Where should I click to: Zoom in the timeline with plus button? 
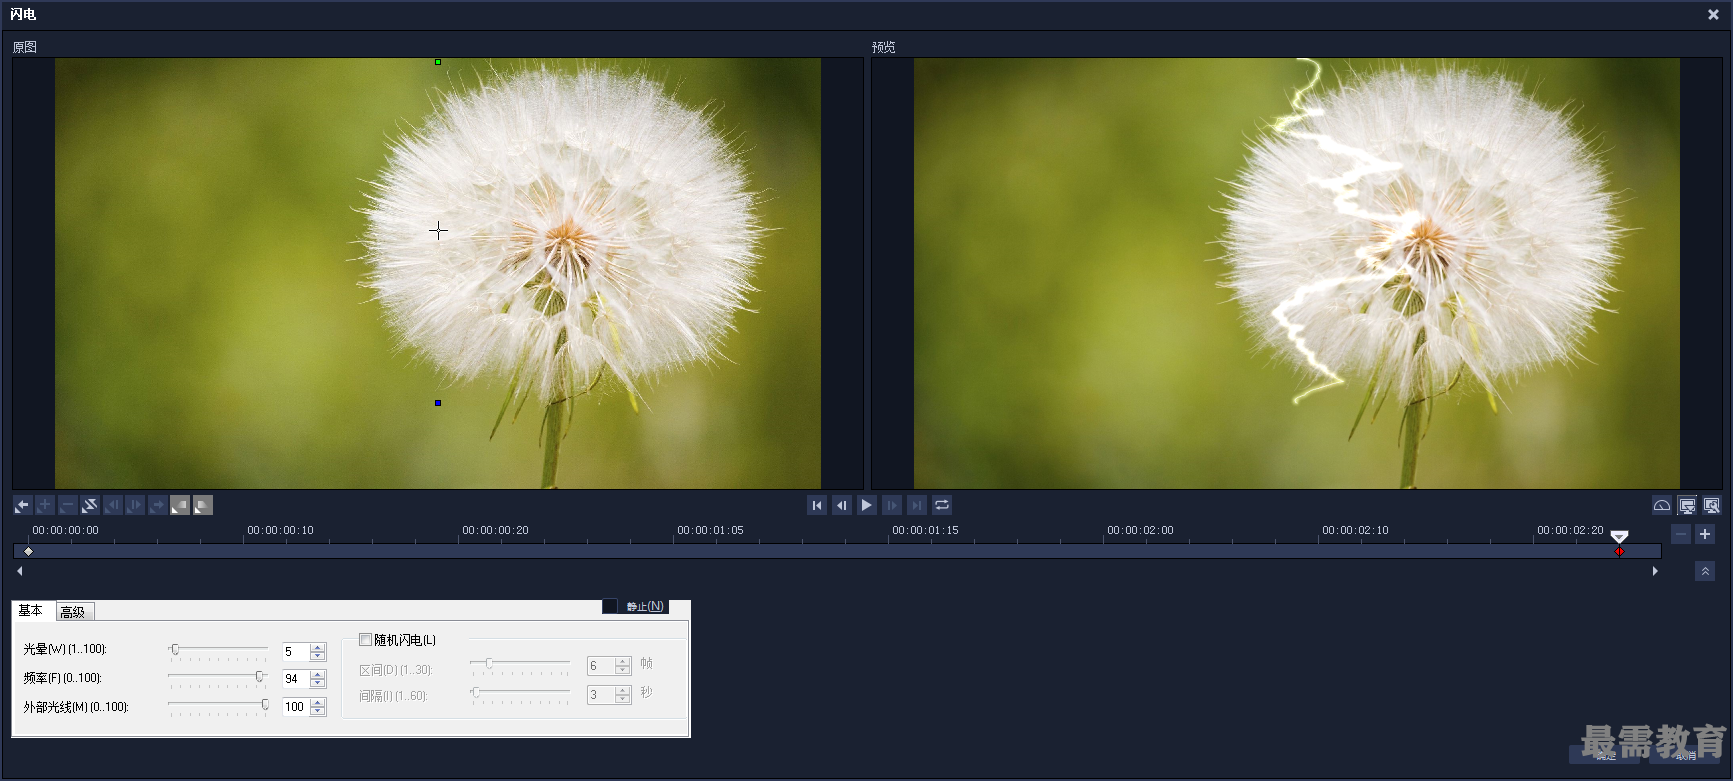pos(1705,534)
